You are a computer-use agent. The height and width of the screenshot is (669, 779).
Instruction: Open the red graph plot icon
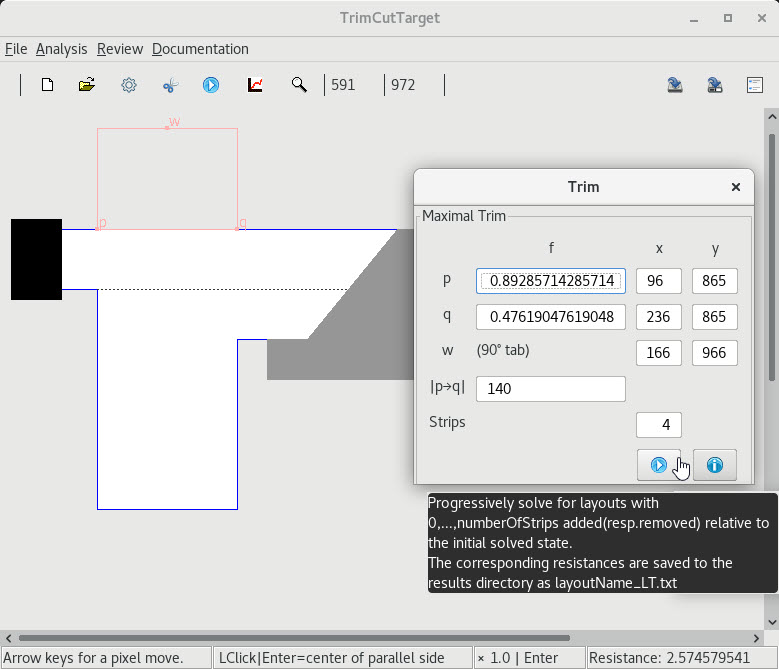(x=255, y=86)
